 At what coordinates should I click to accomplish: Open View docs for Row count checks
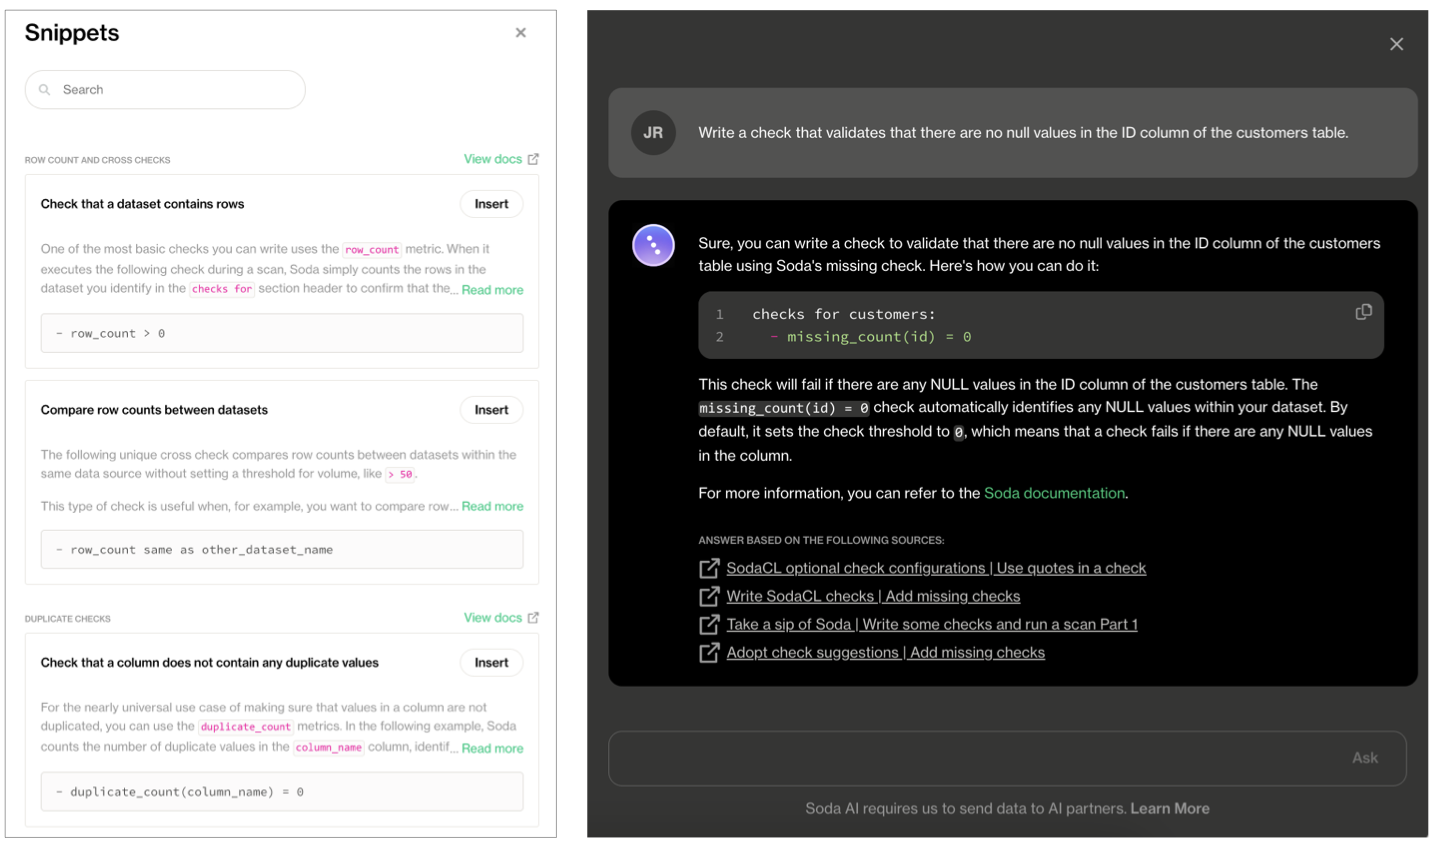[x=492, y=159]
